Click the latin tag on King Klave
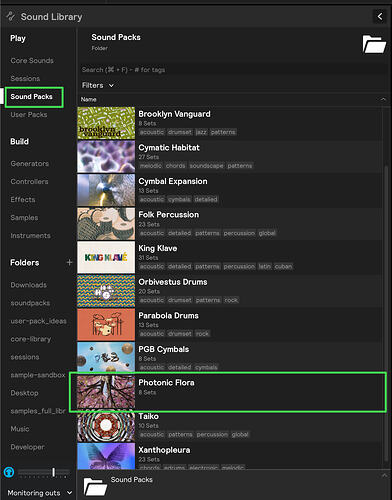 pyautogui.click(x=265, y=267)
